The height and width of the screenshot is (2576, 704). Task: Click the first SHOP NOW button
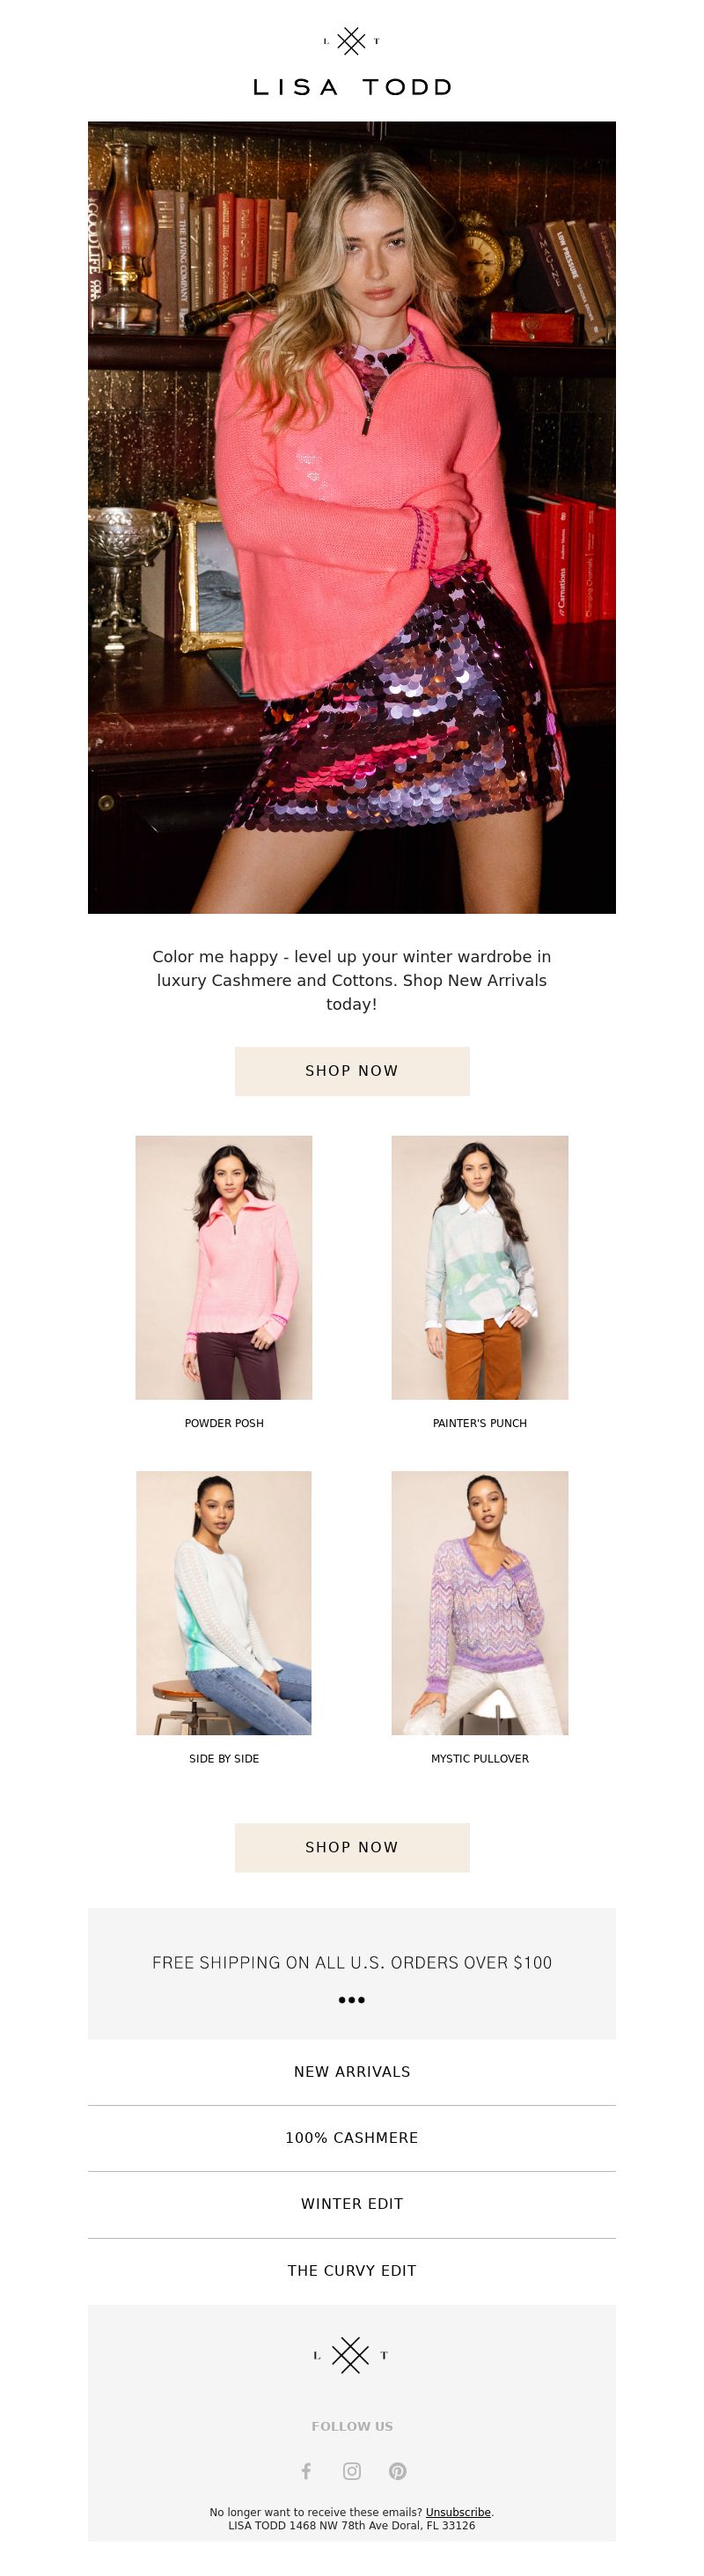[x=352, y=1071]
